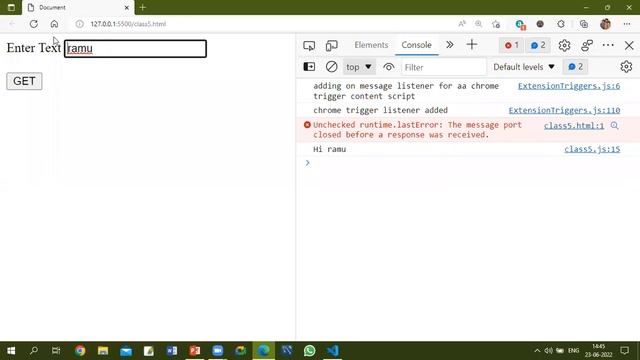Refresh the page with the reload icon
The width and height of the screenshot is (640, 360).
(33, 24)
